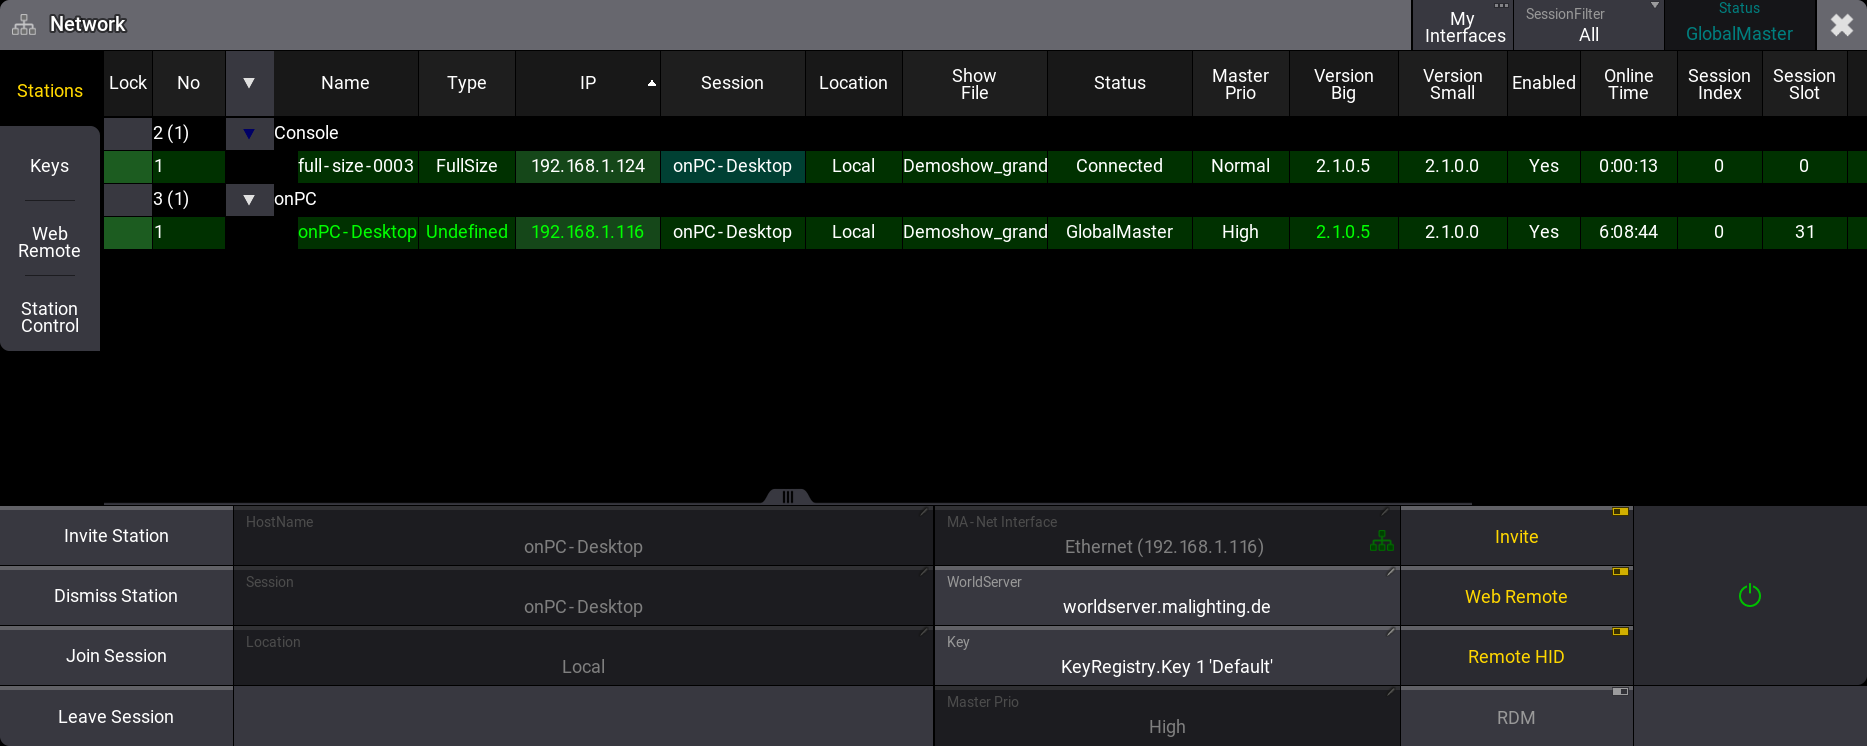Click the triangle icon column header

(249, 83)
